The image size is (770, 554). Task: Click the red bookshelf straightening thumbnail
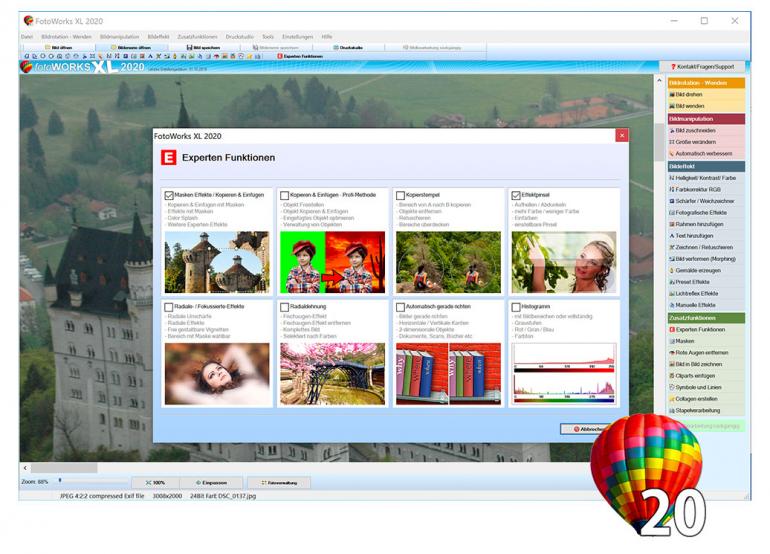(448, 374)
